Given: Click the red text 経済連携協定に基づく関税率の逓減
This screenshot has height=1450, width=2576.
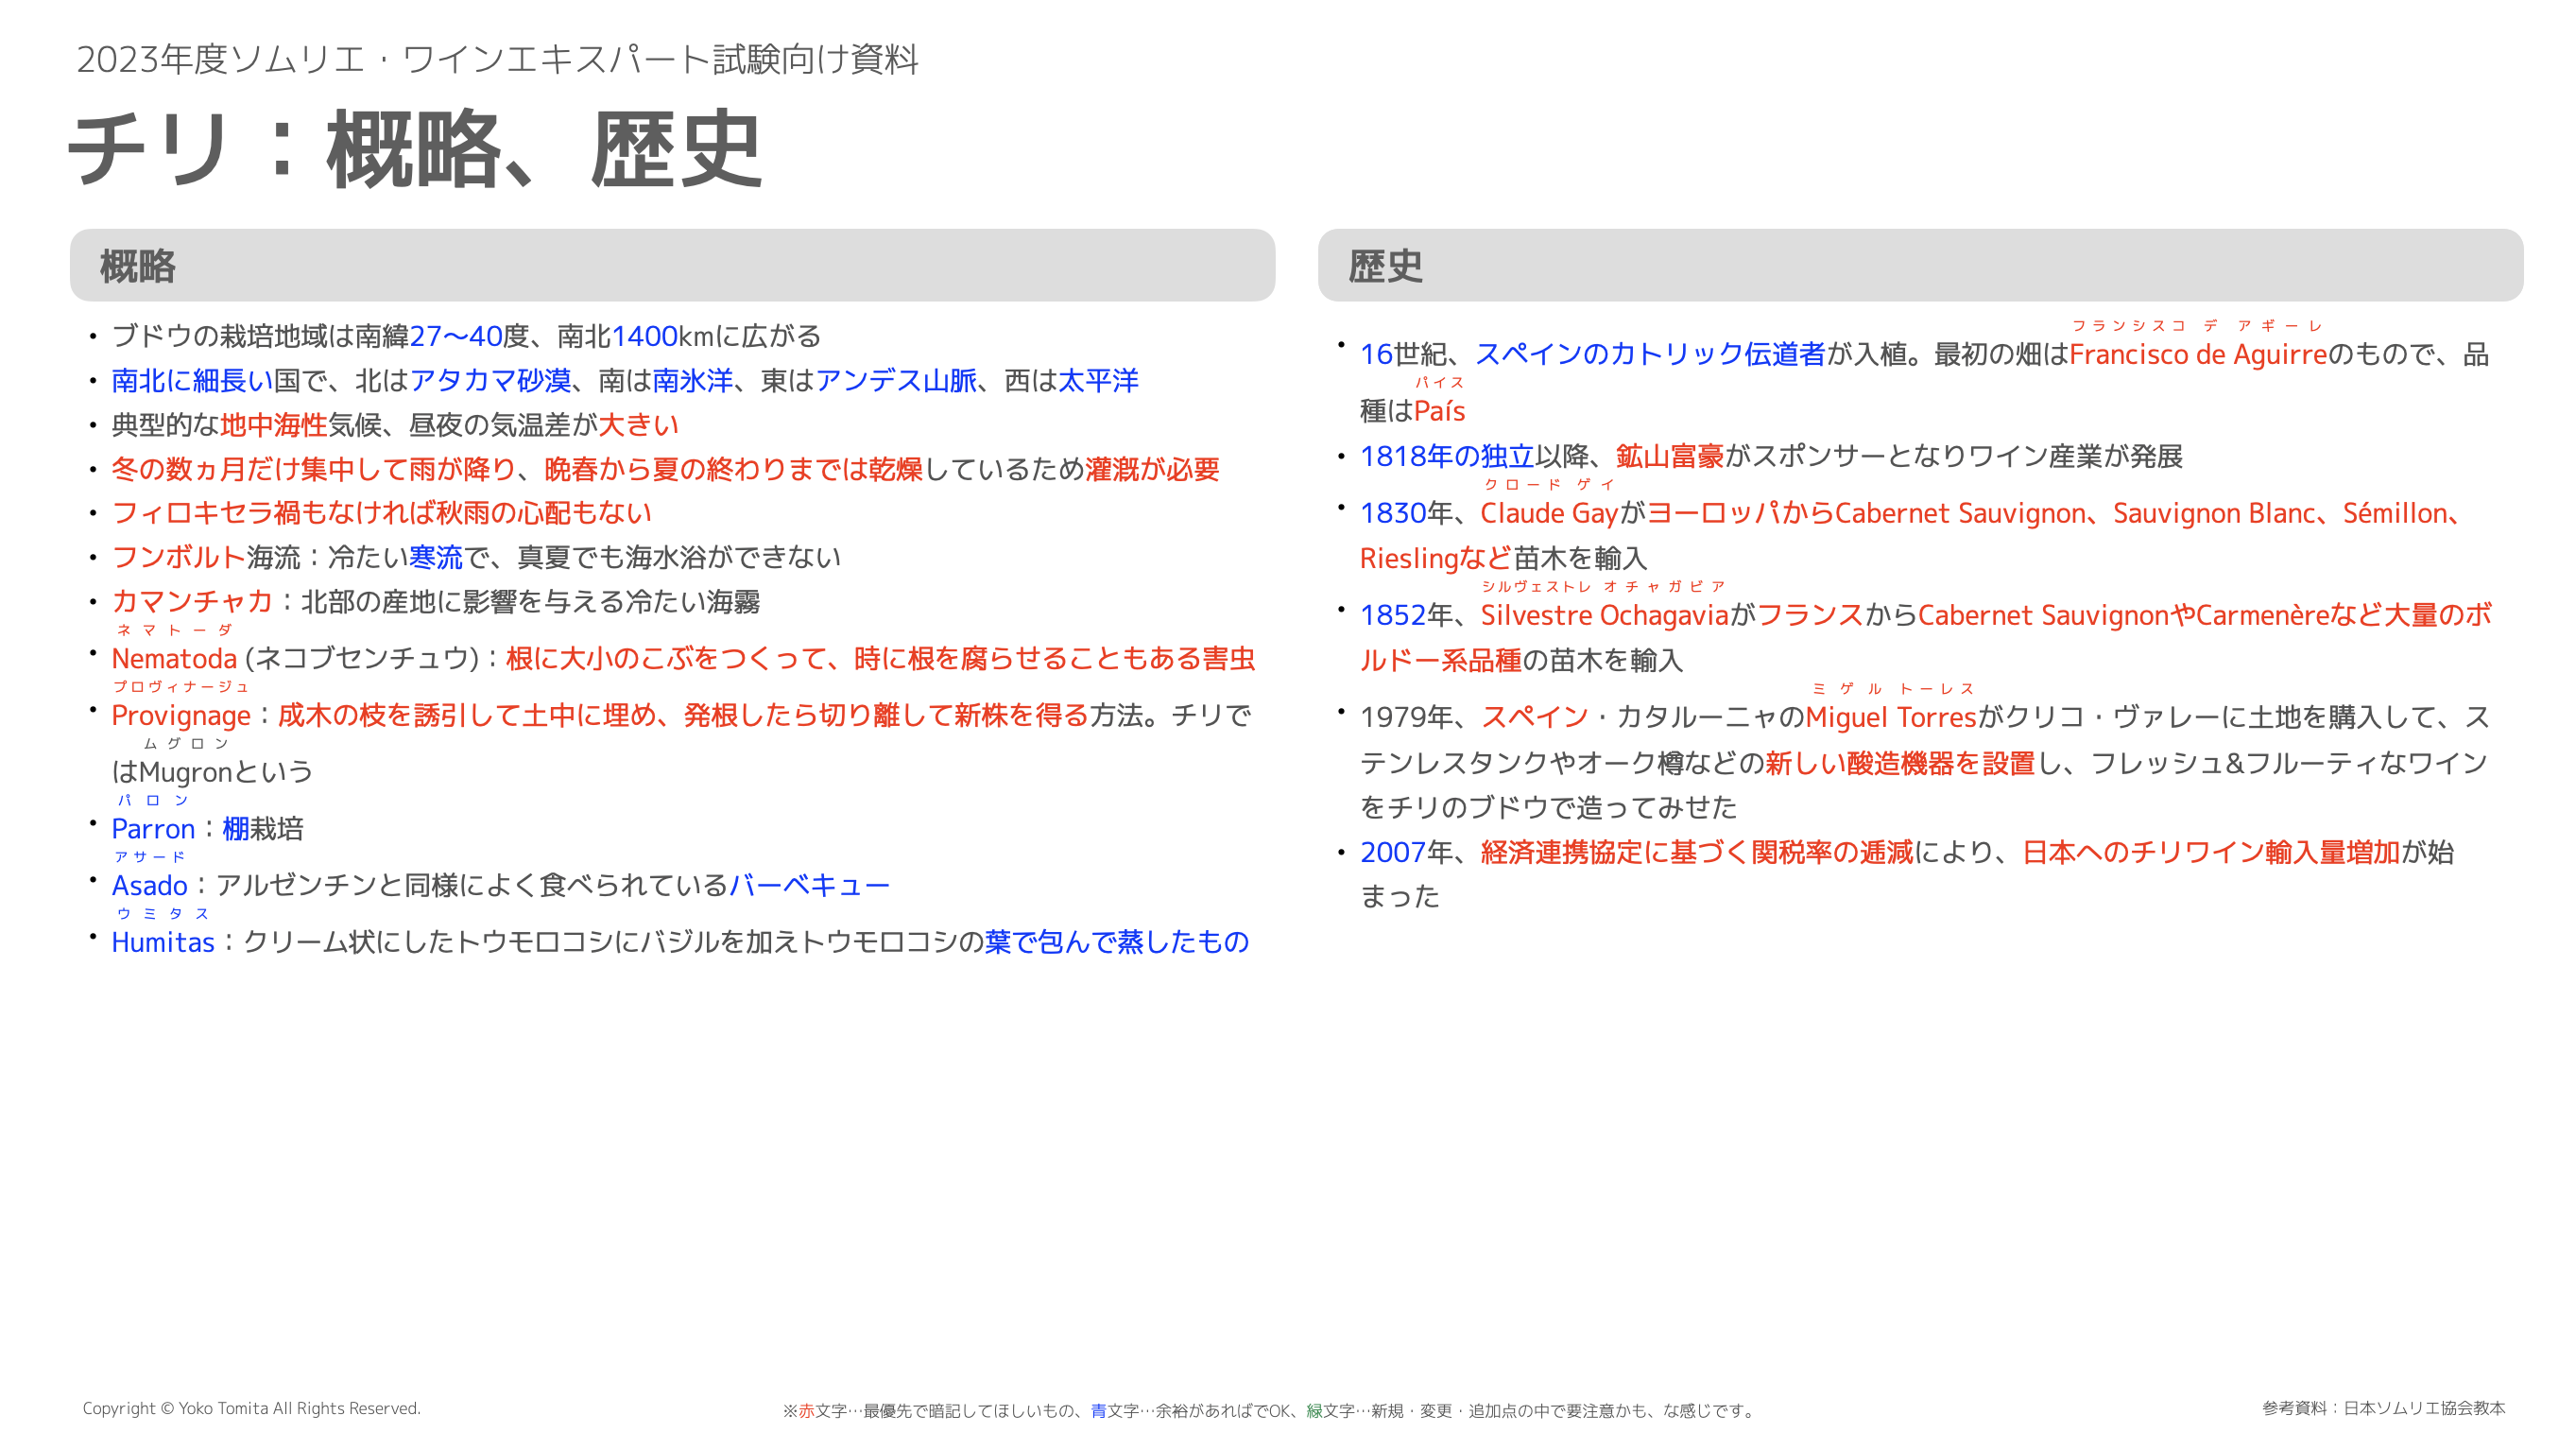Looking at the screenshot, I should click(x=1697, y=852).
